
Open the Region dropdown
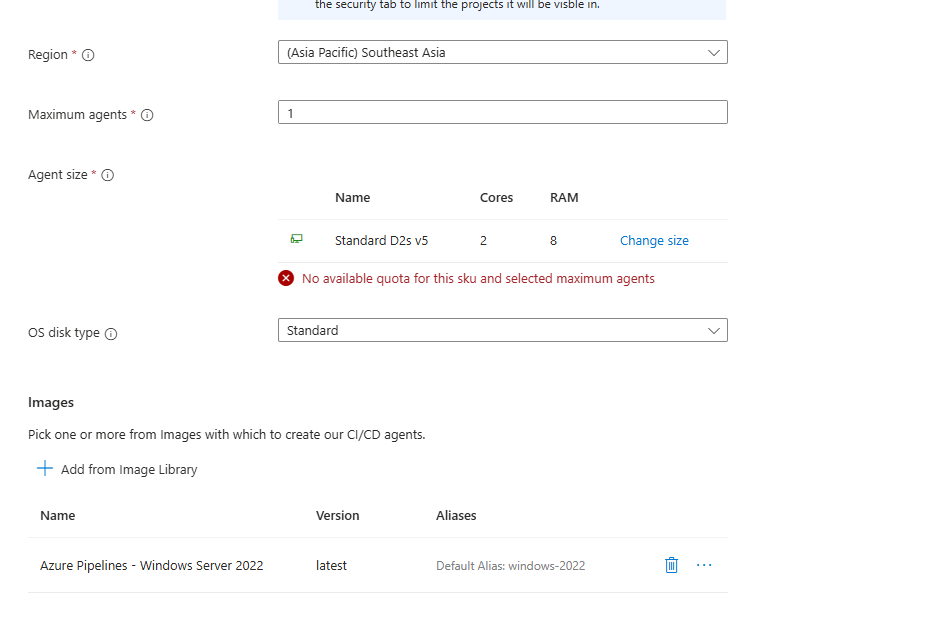tap(502, 52)
